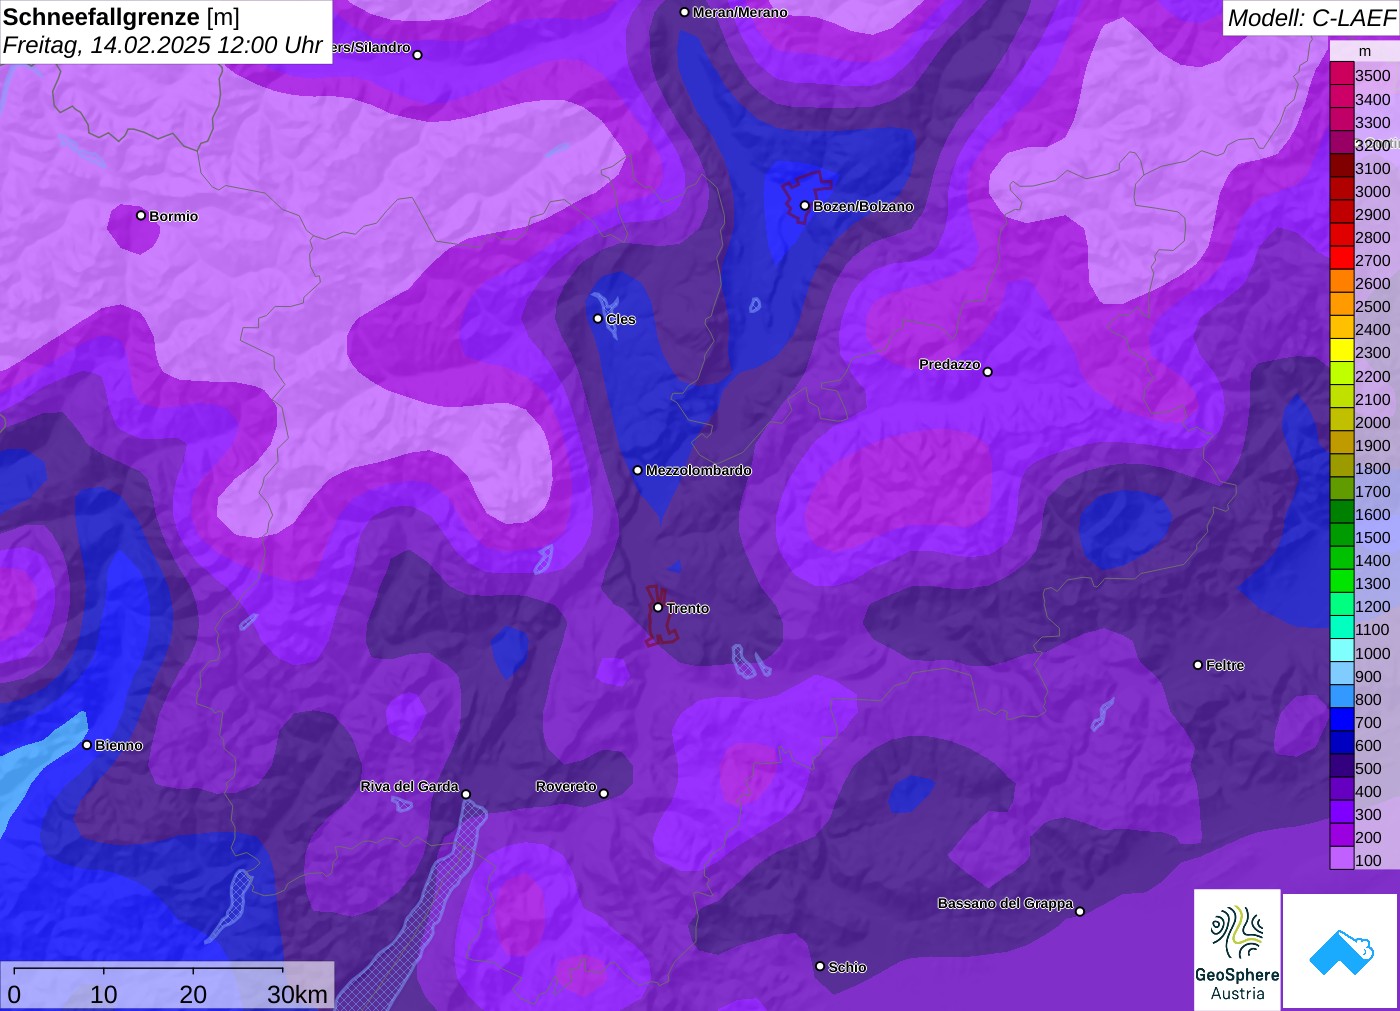Screen dimensions: 1400x1011
Task: Click the Trento city boundary outline
Action: (660, 614)
